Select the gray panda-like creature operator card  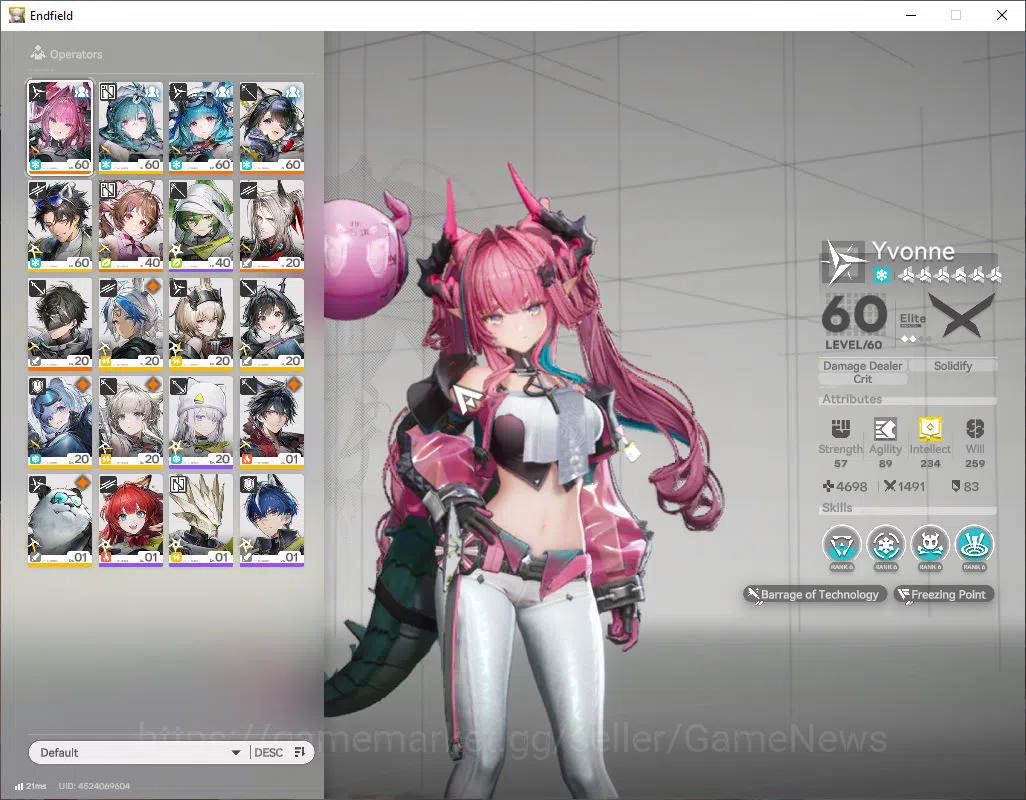pos(60,520)
